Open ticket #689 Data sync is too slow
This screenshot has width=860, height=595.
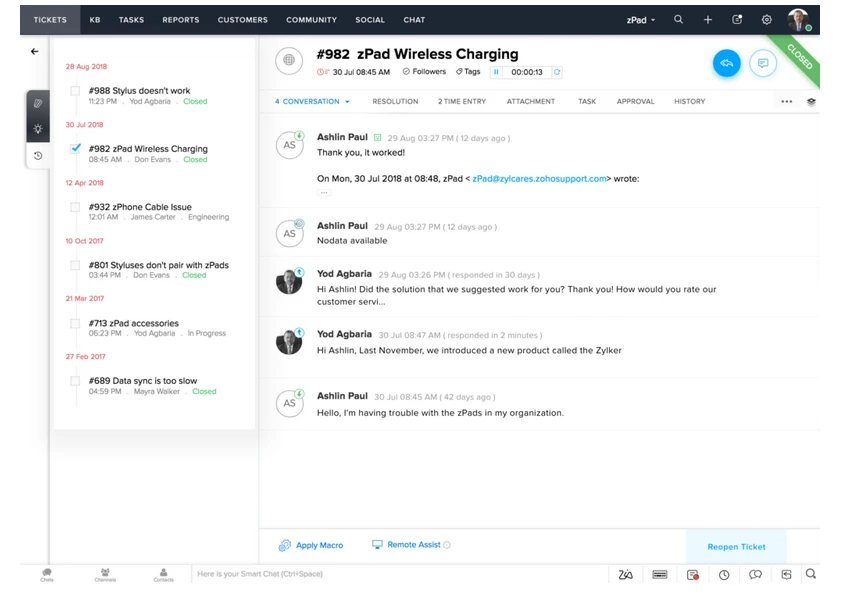click(143, 381)
